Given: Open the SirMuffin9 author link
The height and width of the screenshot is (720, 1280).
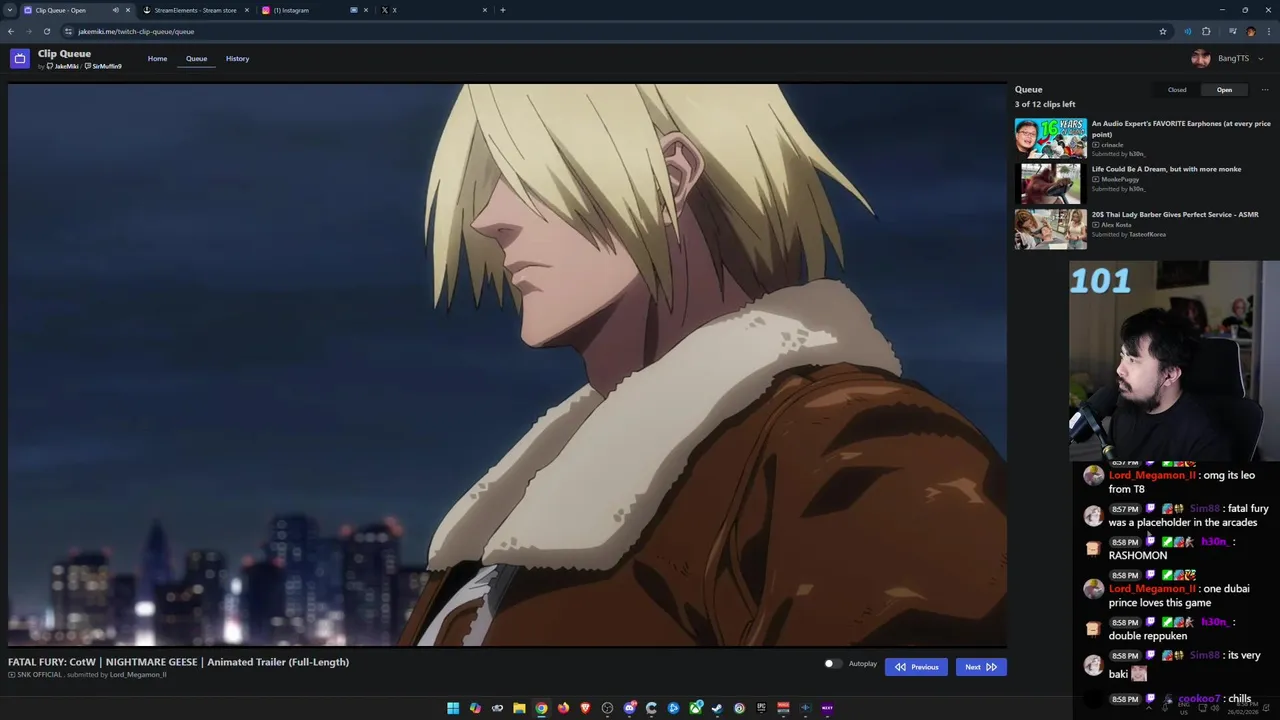Looking at the screenshot, I should [103, 67].
